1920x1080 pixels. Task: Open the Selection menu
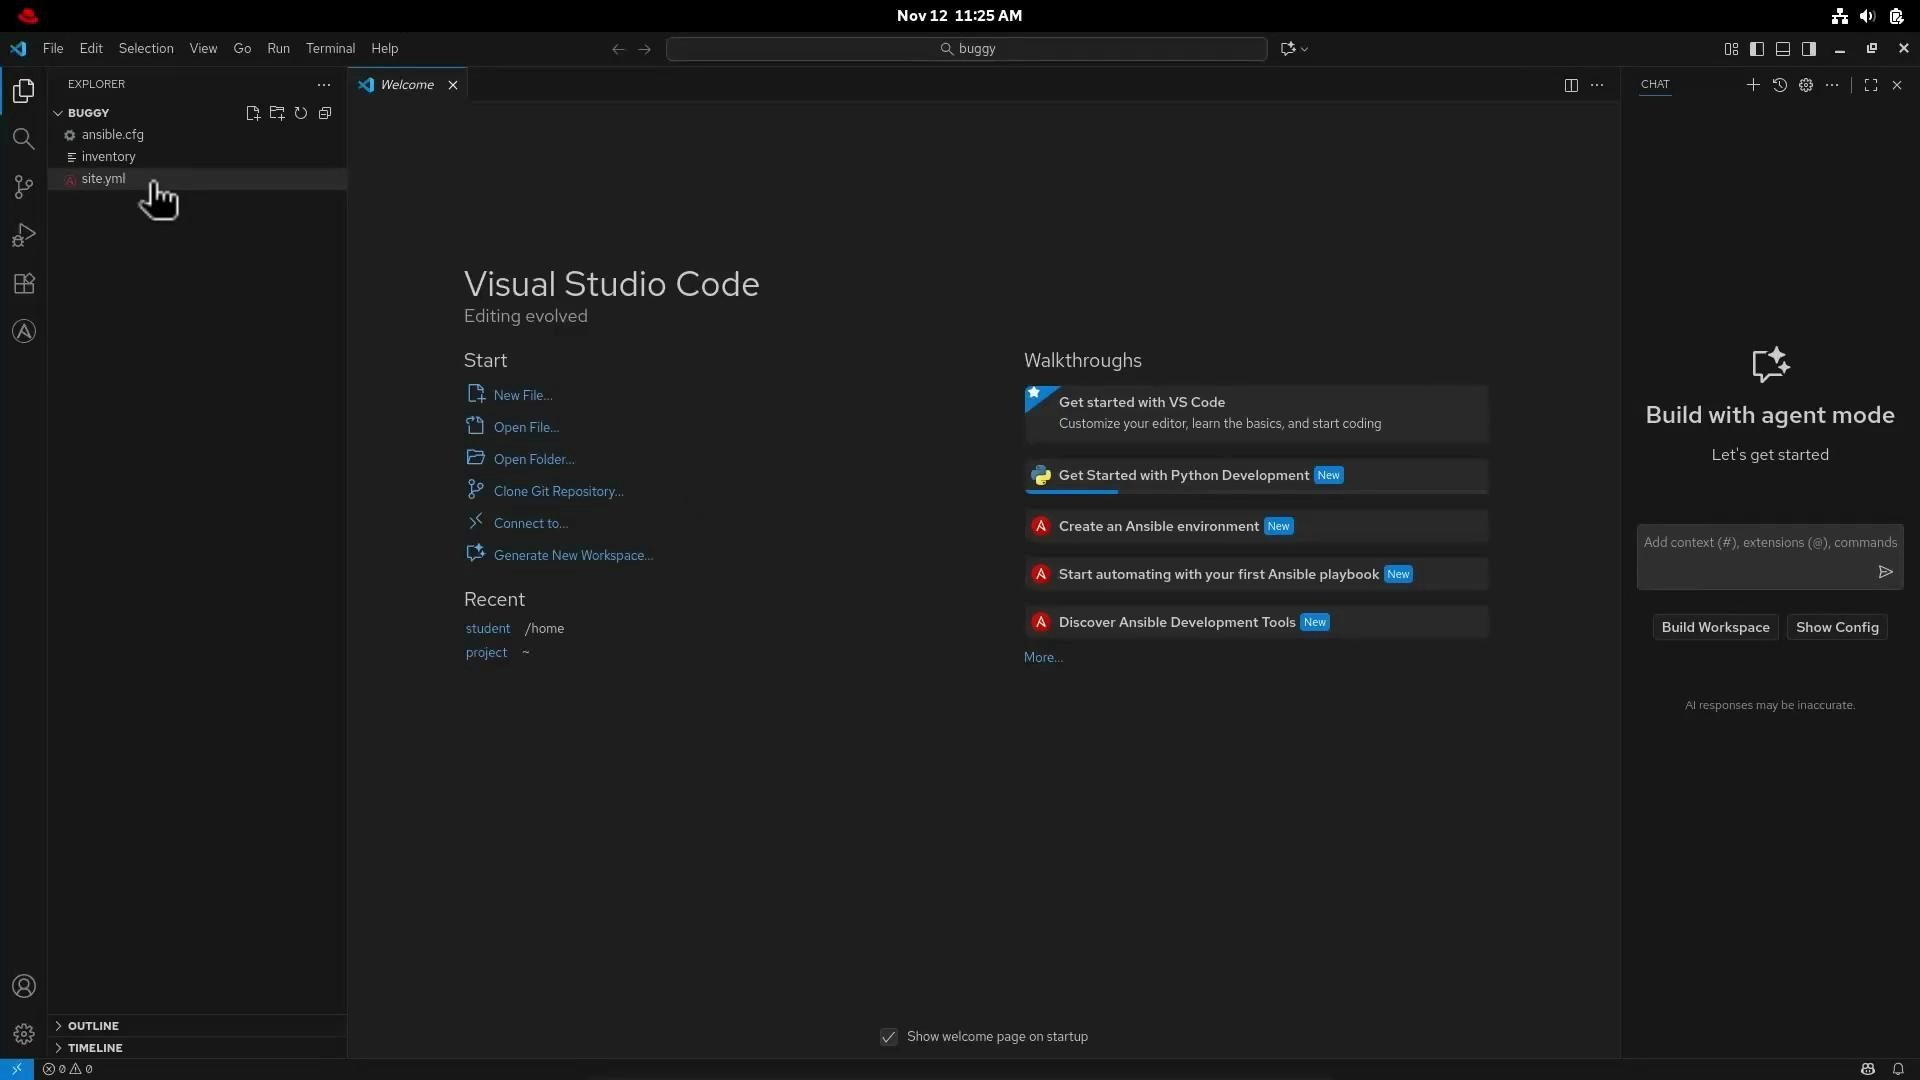pos(146,49)
